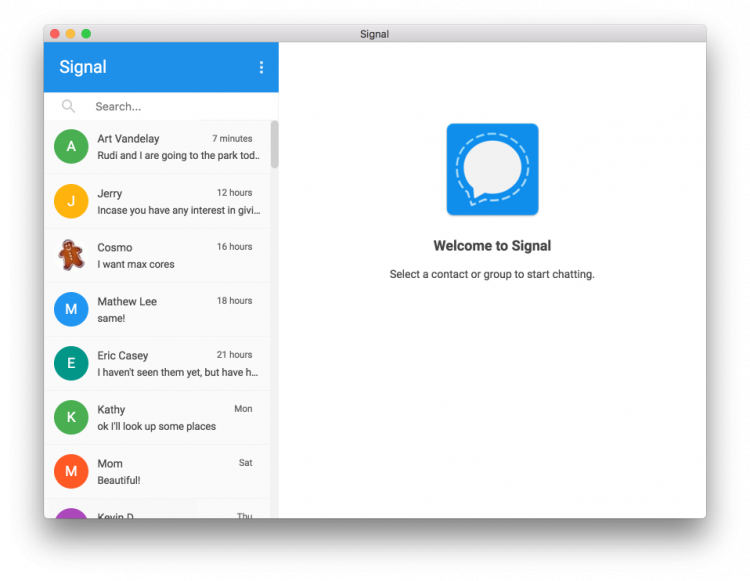Click the Search input field

[170, 106]
